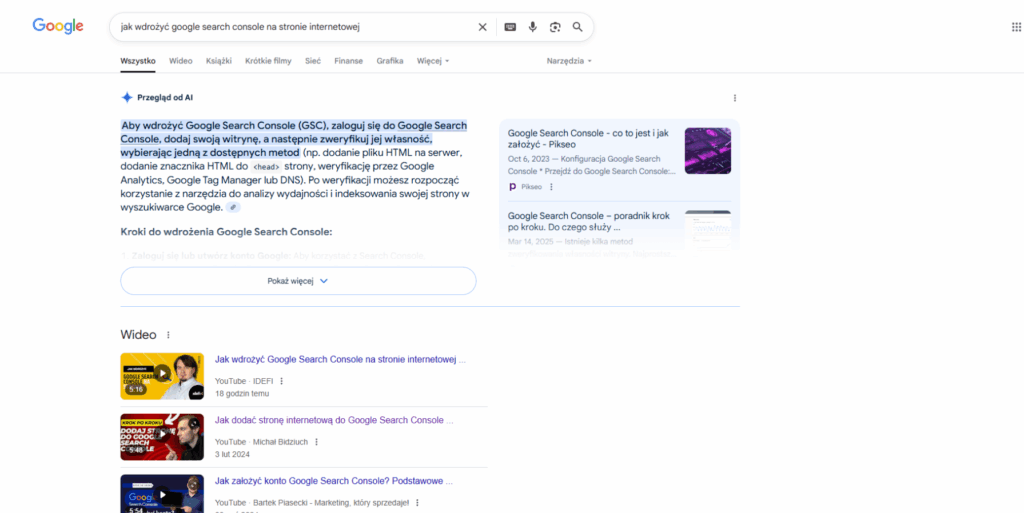The image size is (1024, 513).
Task: Open Pikseo article 'co to jest i jak założyć'
Action: pyautogui.click(x=588, y=138)
